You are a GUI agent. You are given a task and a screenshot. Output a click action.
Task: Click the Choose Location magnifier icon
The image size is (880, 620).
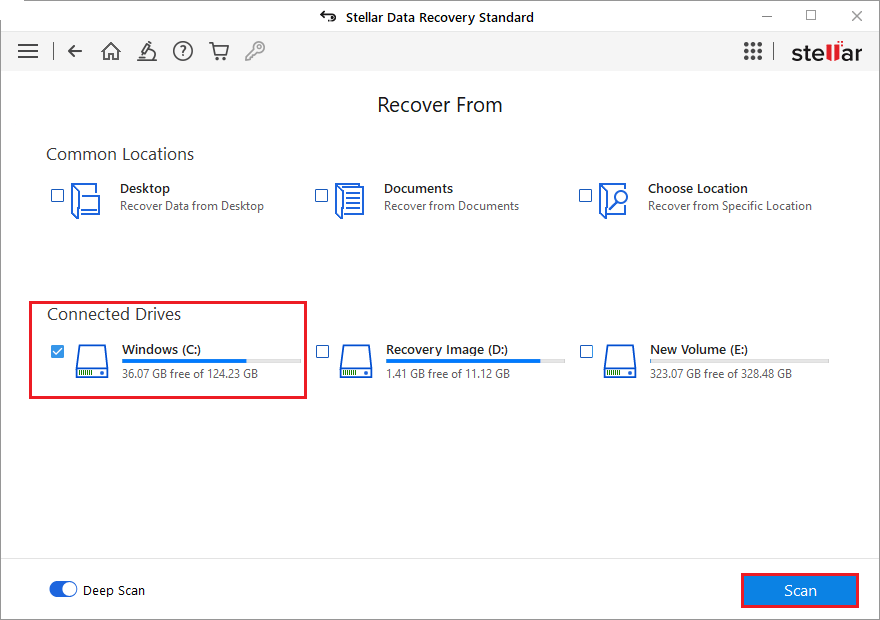(613, 200)
